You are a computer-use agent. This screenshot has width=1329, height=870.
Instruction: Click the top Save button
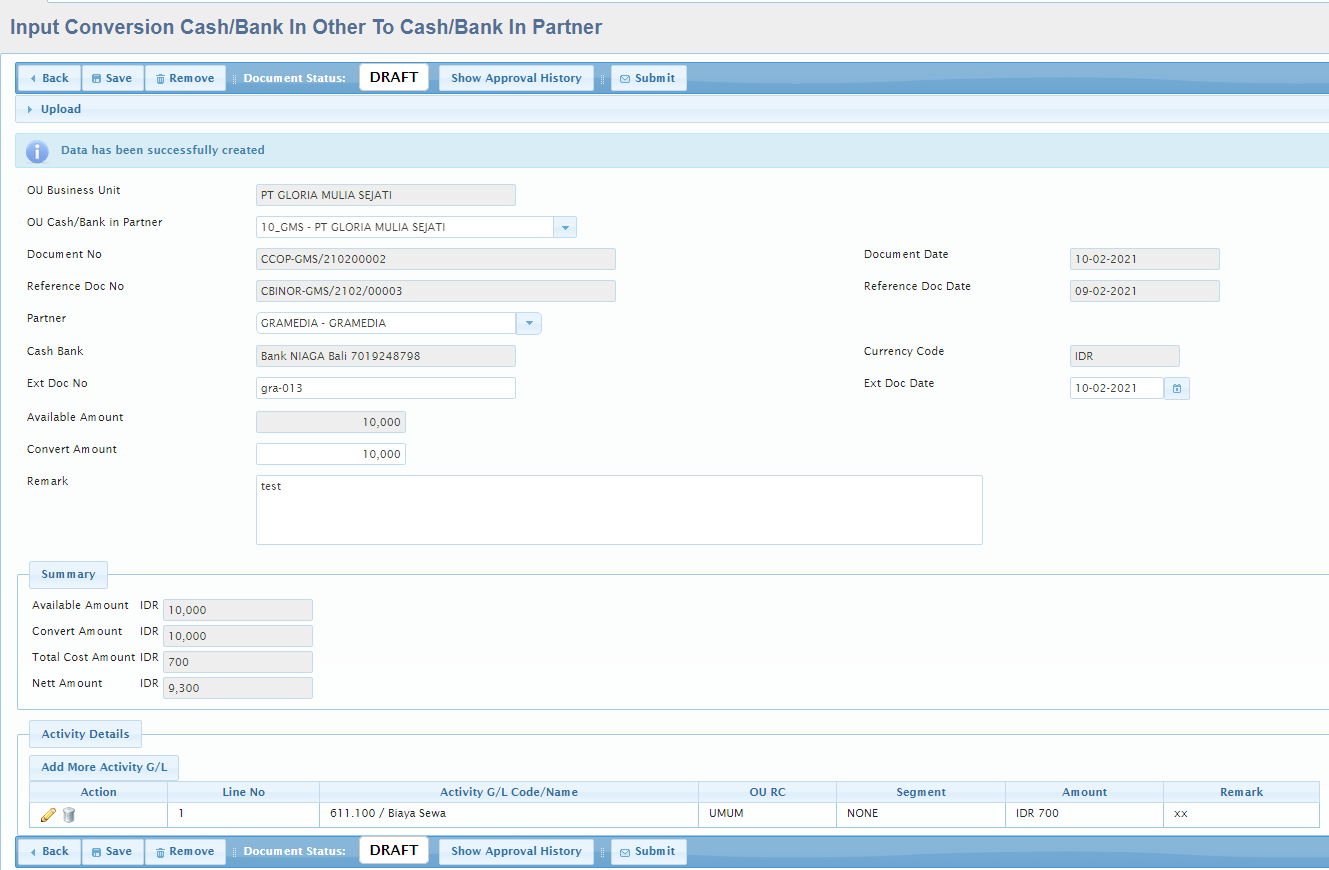112,78
